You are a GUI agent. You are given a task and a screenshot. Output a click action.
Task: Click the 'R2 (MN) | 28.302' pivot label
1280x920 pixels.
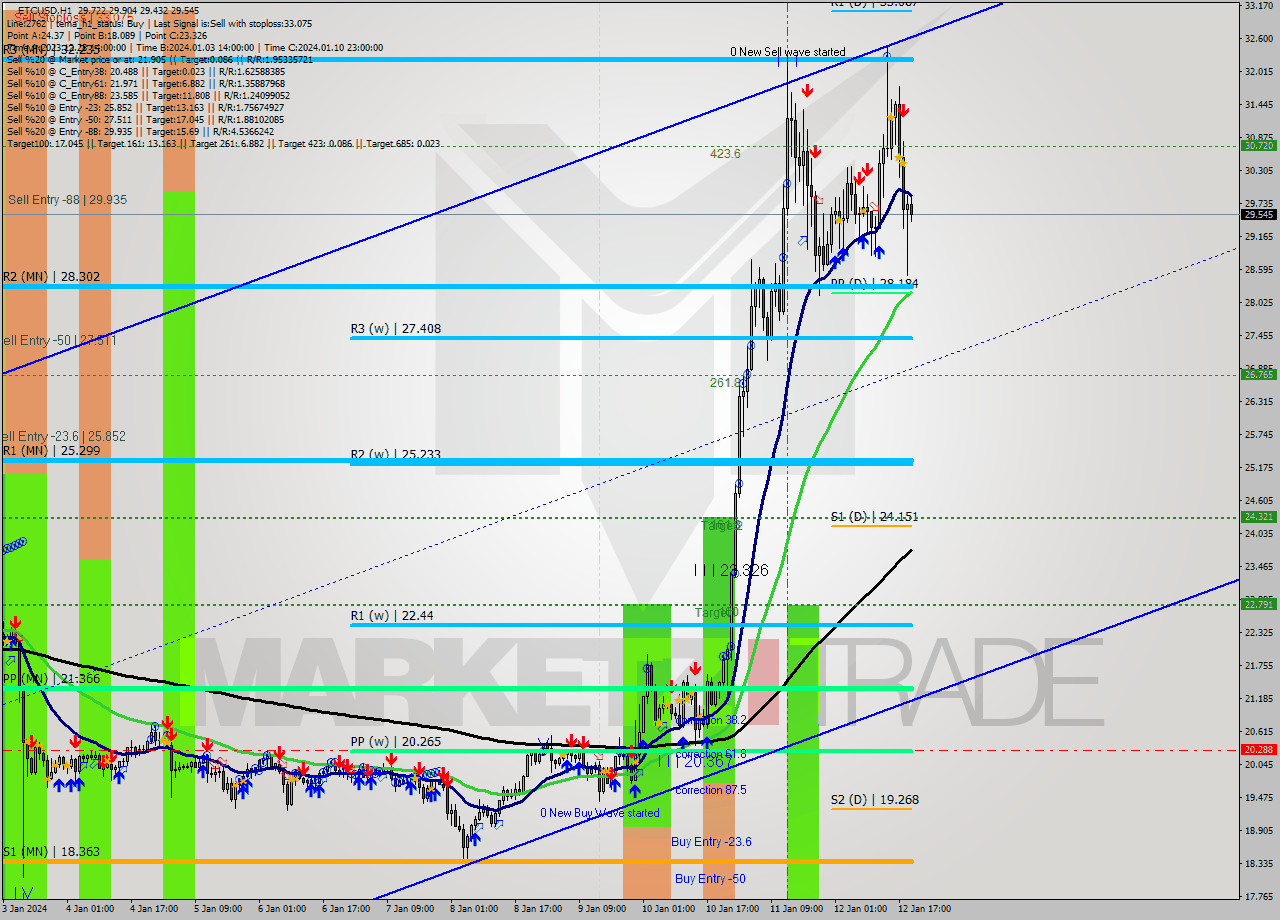(51, 276)
